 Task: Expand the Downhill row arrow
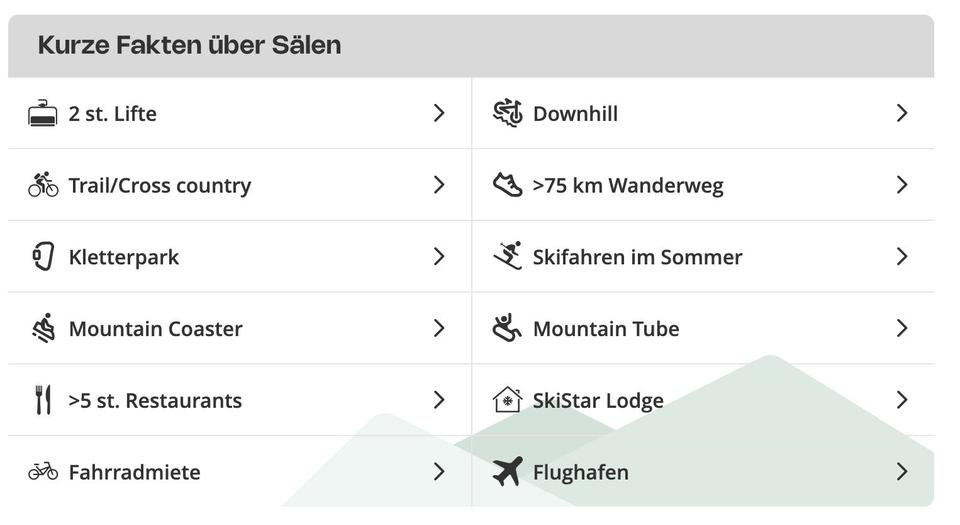(902, 114)
